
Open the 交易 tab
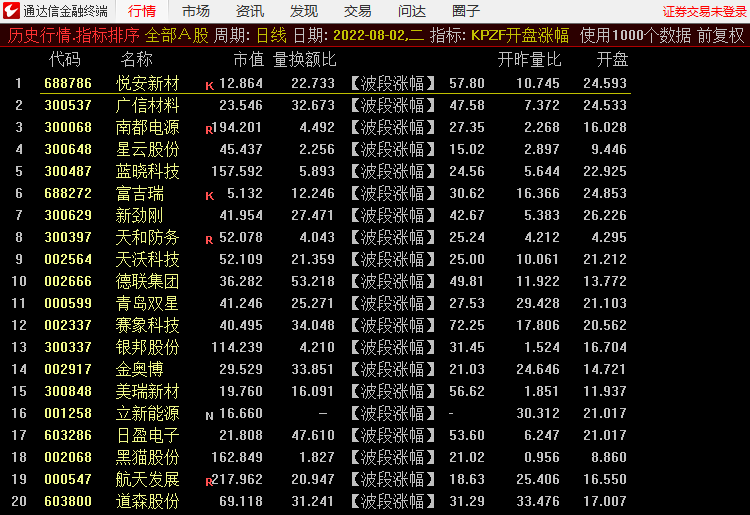point(358,11)
